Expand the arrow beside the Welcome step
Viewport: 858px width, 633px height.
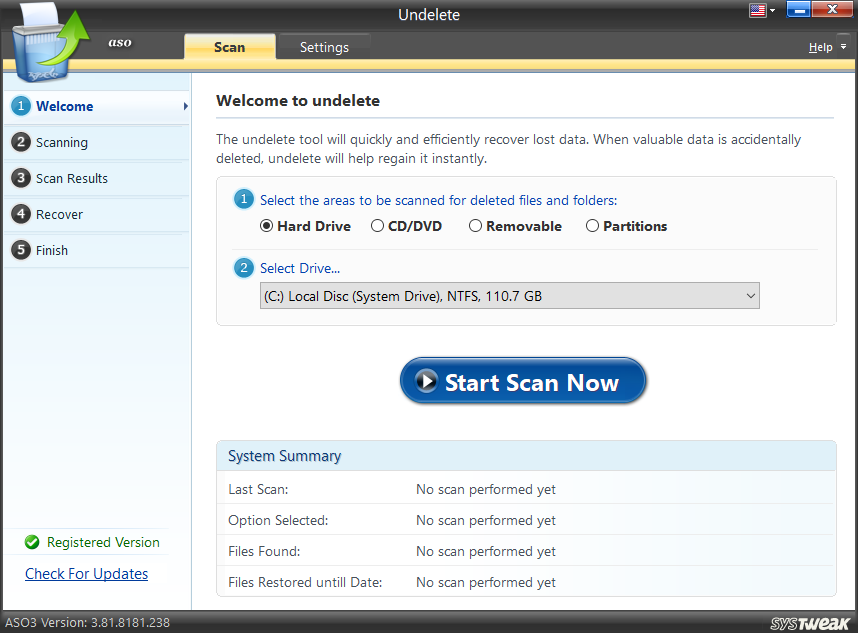[x=185, y=106]
